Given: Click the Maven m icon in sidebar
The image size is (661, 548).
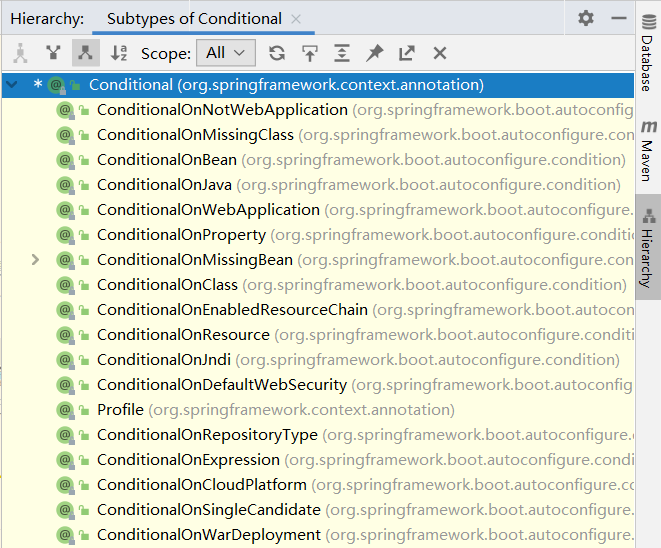Looking at the screenshot, I should point(649,126).
